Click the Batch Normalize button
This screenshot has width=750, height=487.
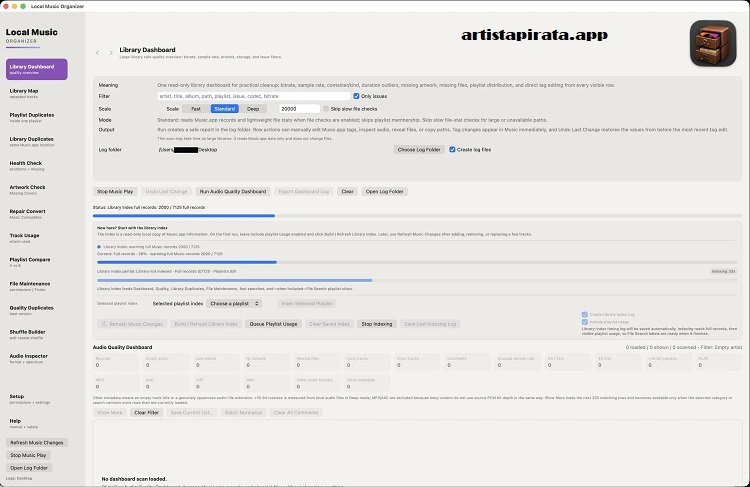[243, 412]
